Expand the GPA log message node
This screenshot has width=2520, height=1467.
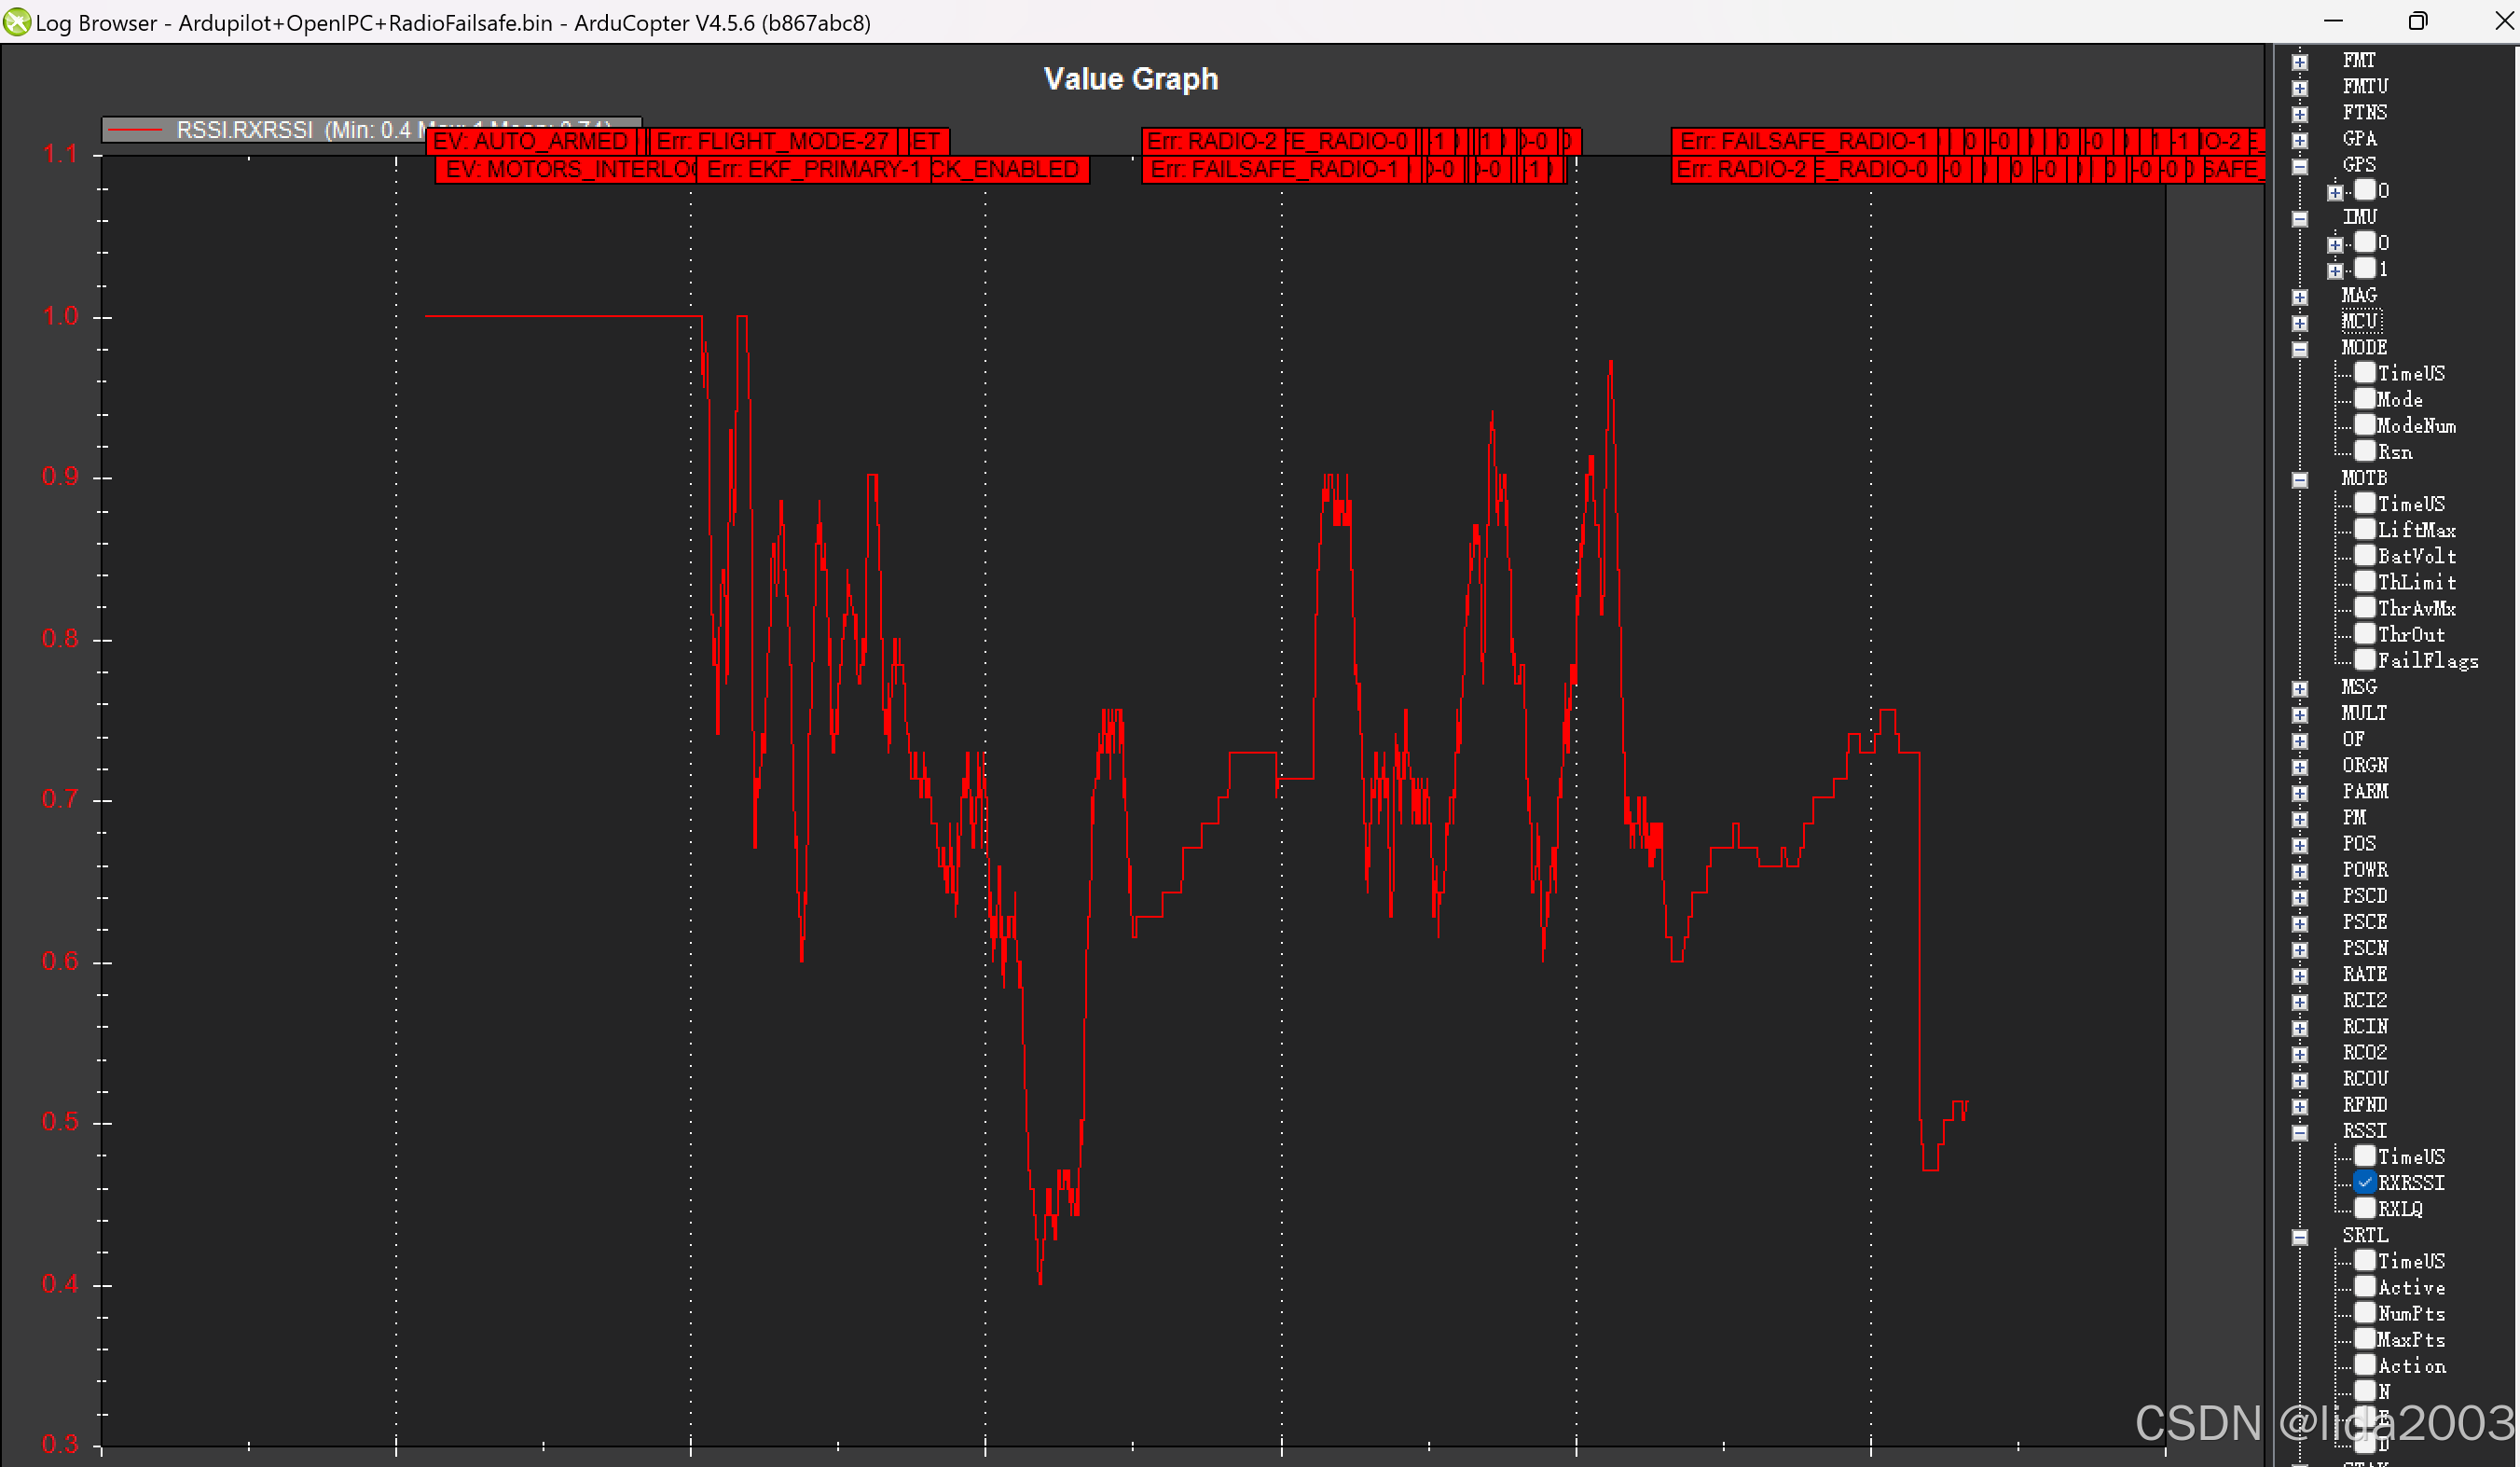(2300, 140)
